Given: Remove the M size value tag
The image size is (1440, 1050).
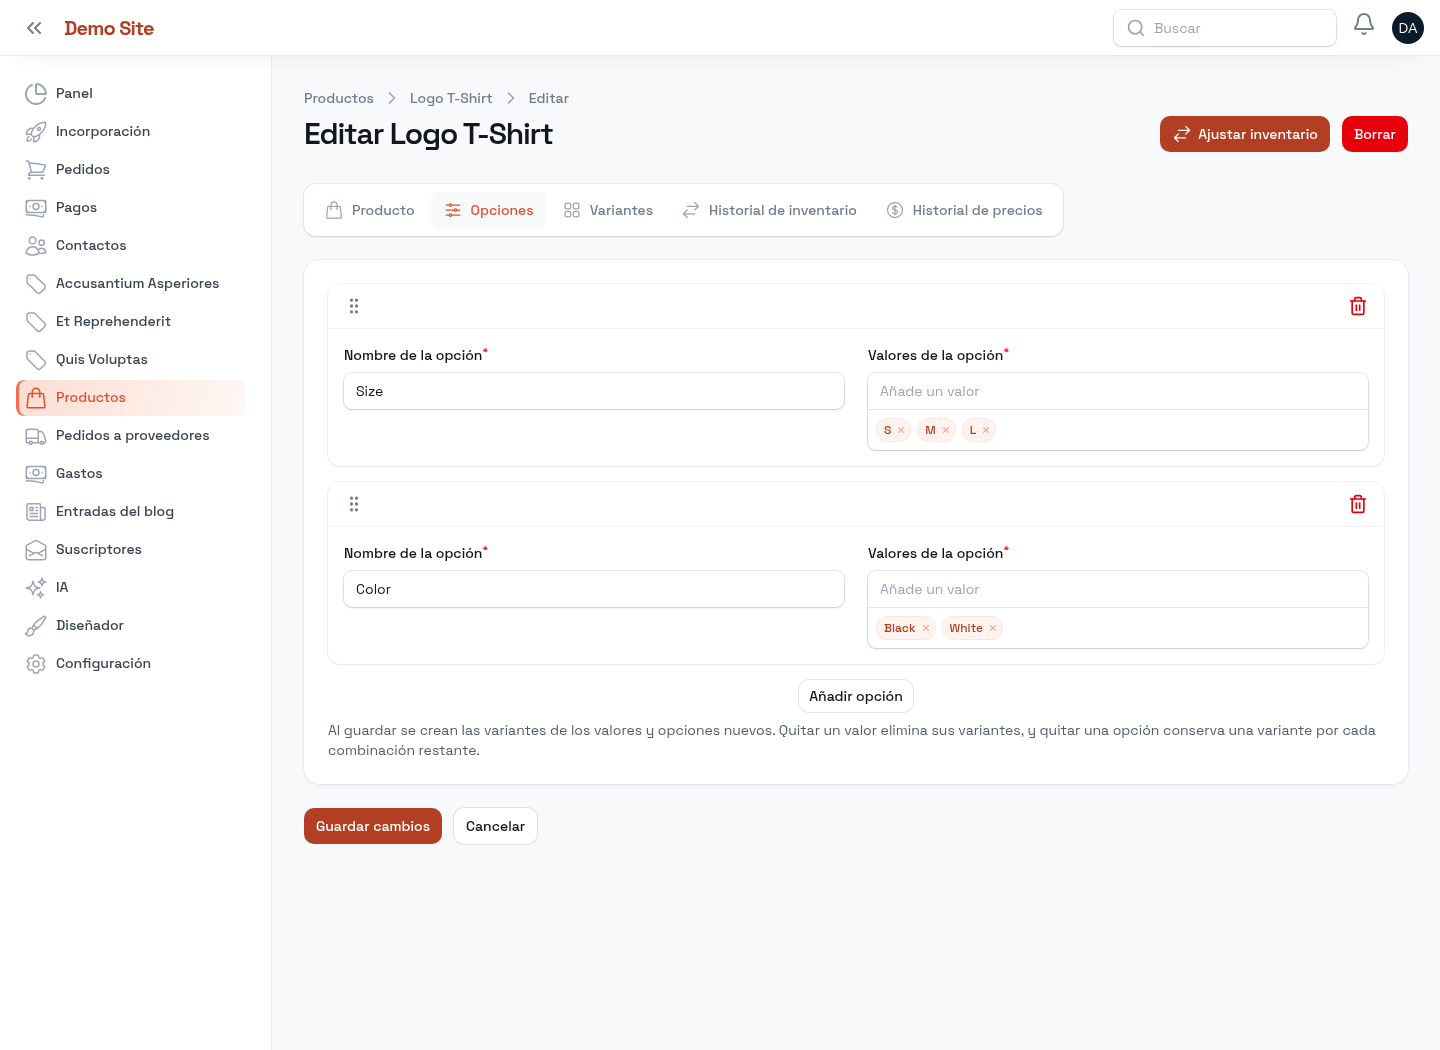Looking at the screenshot, I should pos(946,430).
